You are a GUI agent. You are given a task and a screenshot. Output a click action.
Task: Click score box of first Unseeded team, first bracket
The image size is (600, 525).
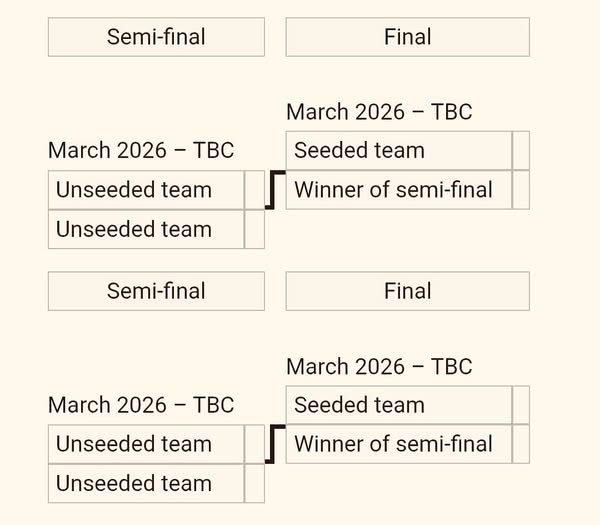(254, 190)
